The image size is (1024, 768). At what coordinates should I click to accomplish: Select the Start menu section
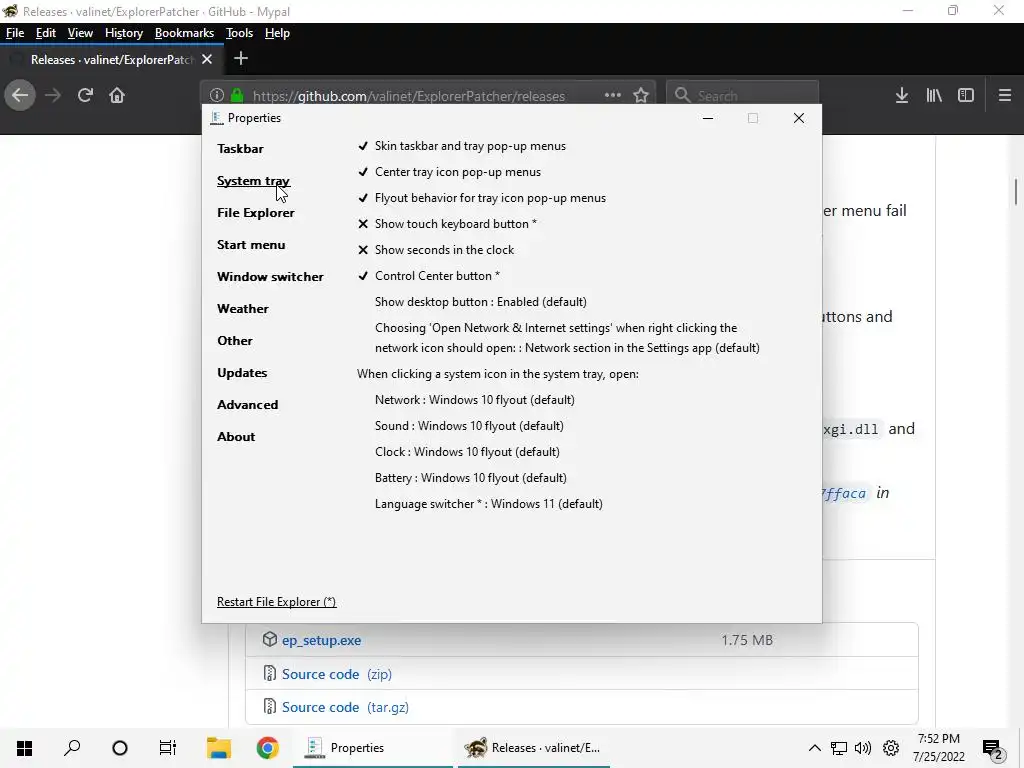click(x=251, y=245)
